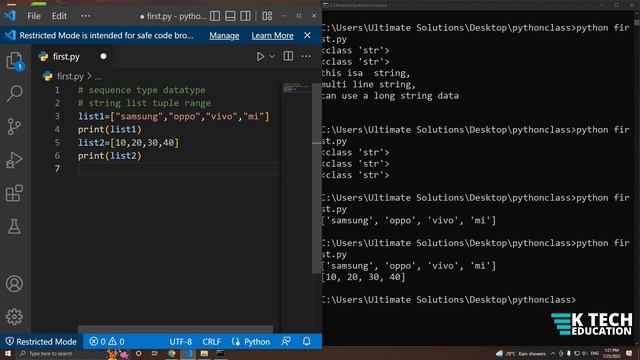Screen dimensions: 640x360
Task: Change the CRLF line ending setting
Action: tap(211, 342)
